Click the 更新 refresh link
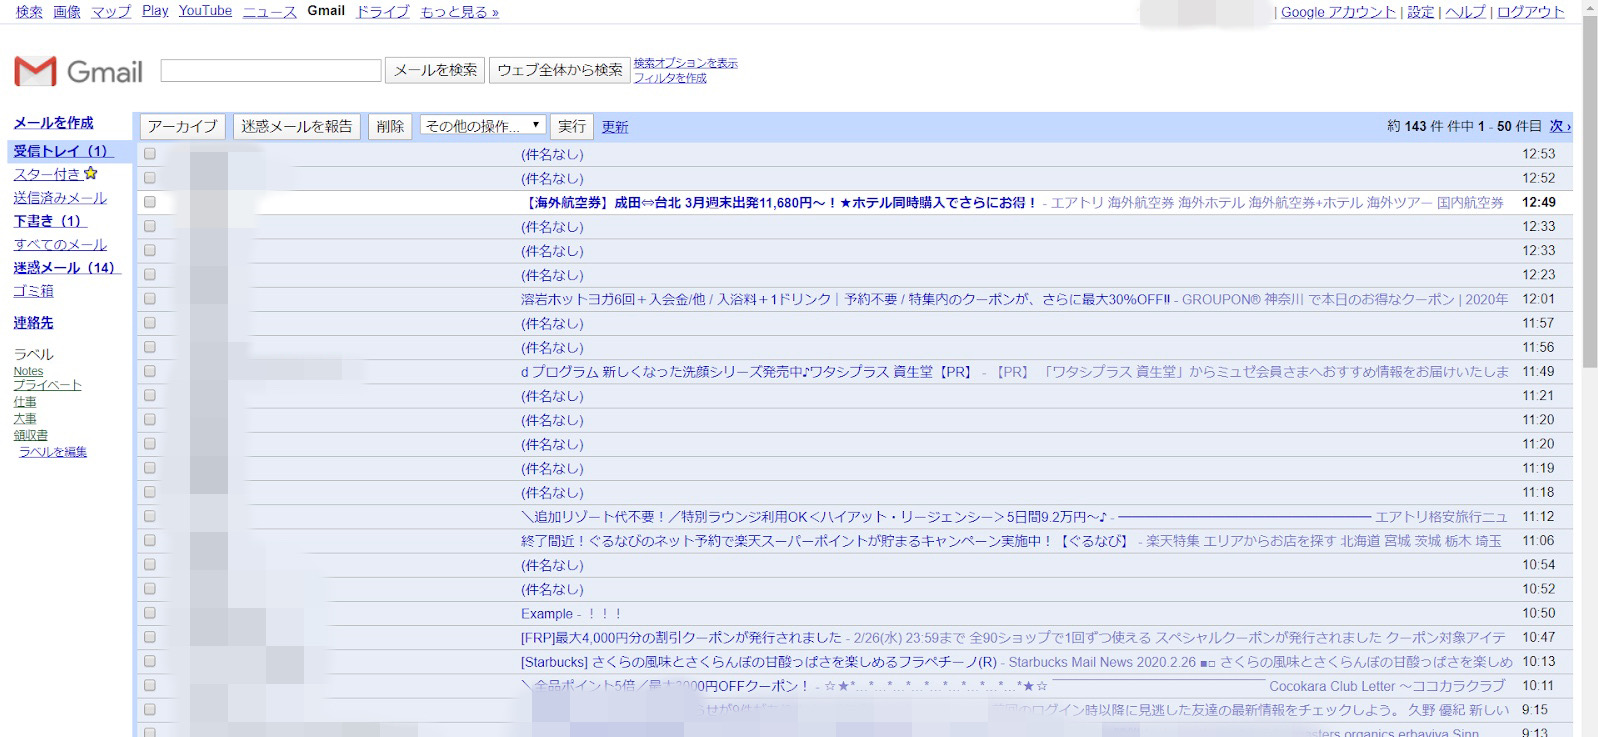 click(615, 127)
